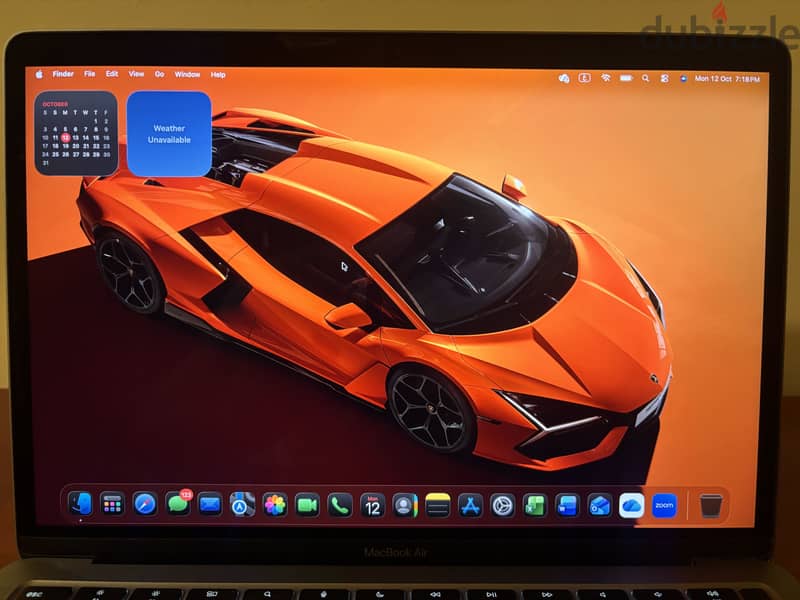
Task: Open the Mail app in the Dock
Action: (x=210, y=505)
